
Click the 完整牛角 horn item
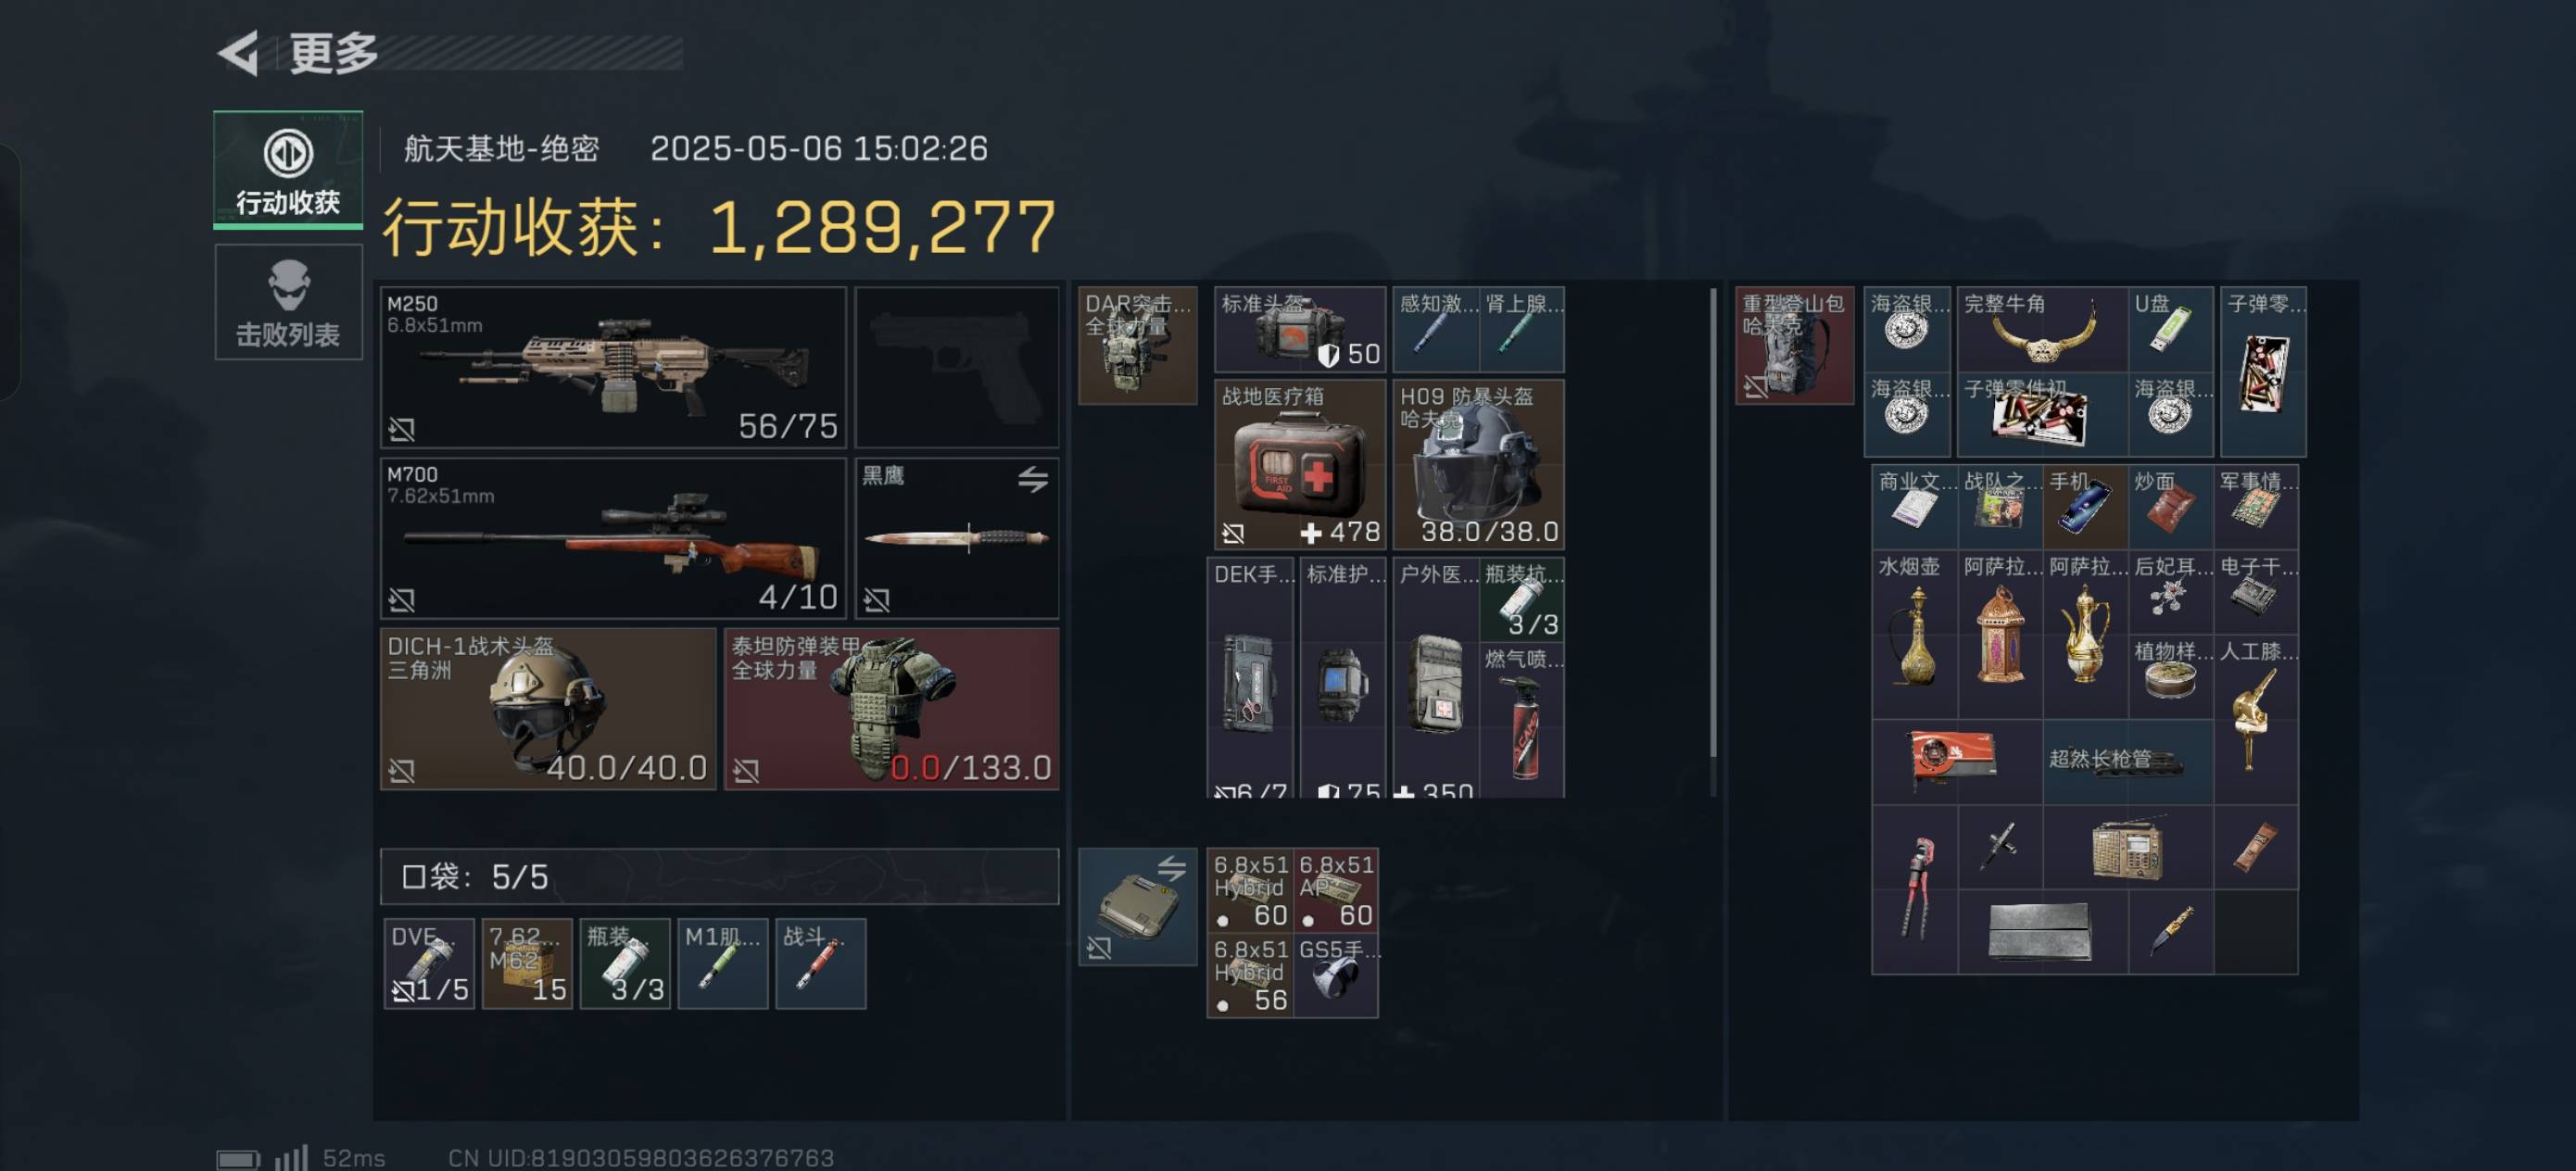click(x=2041, y=330)
